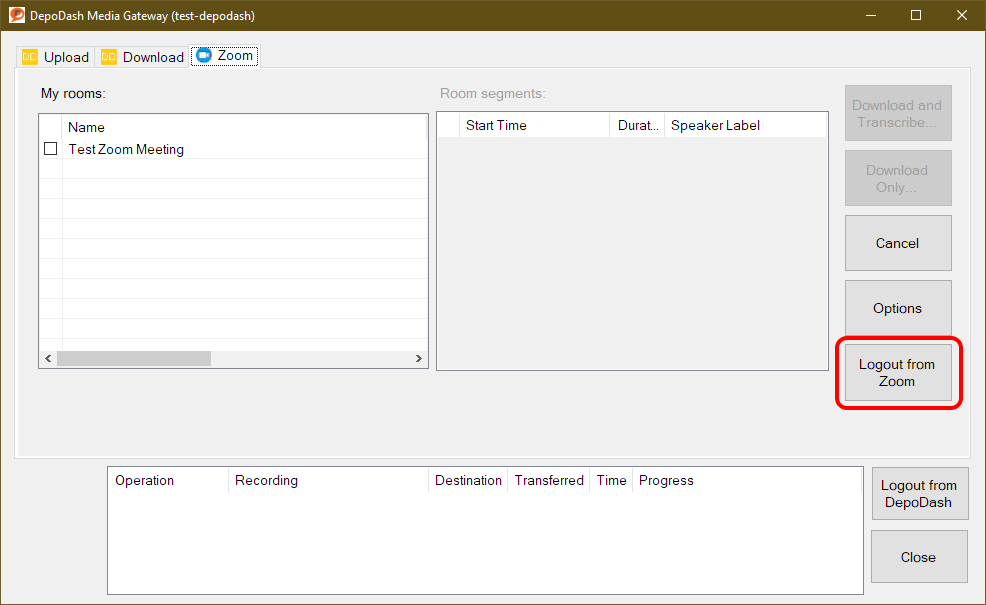Click left arrow of rooms scrollbar

click(48, 358)
